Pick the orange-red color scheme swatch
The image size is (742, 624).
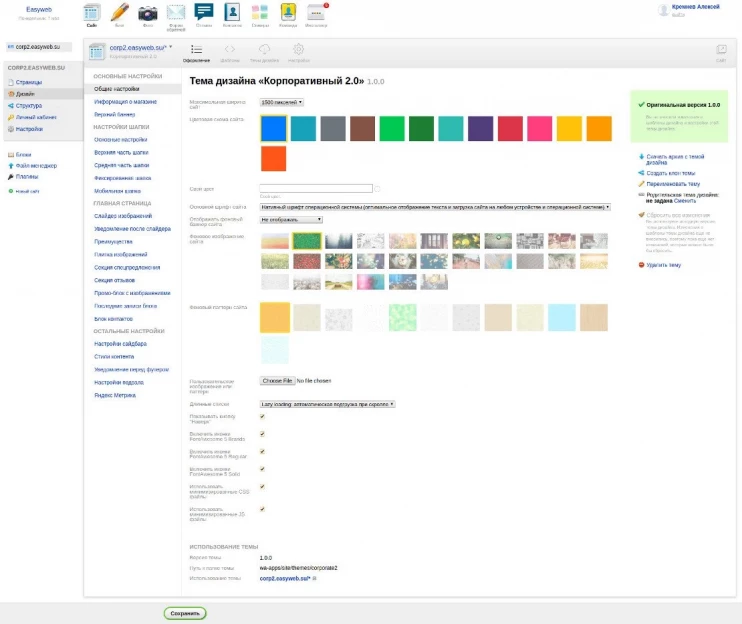coord(273,158)
